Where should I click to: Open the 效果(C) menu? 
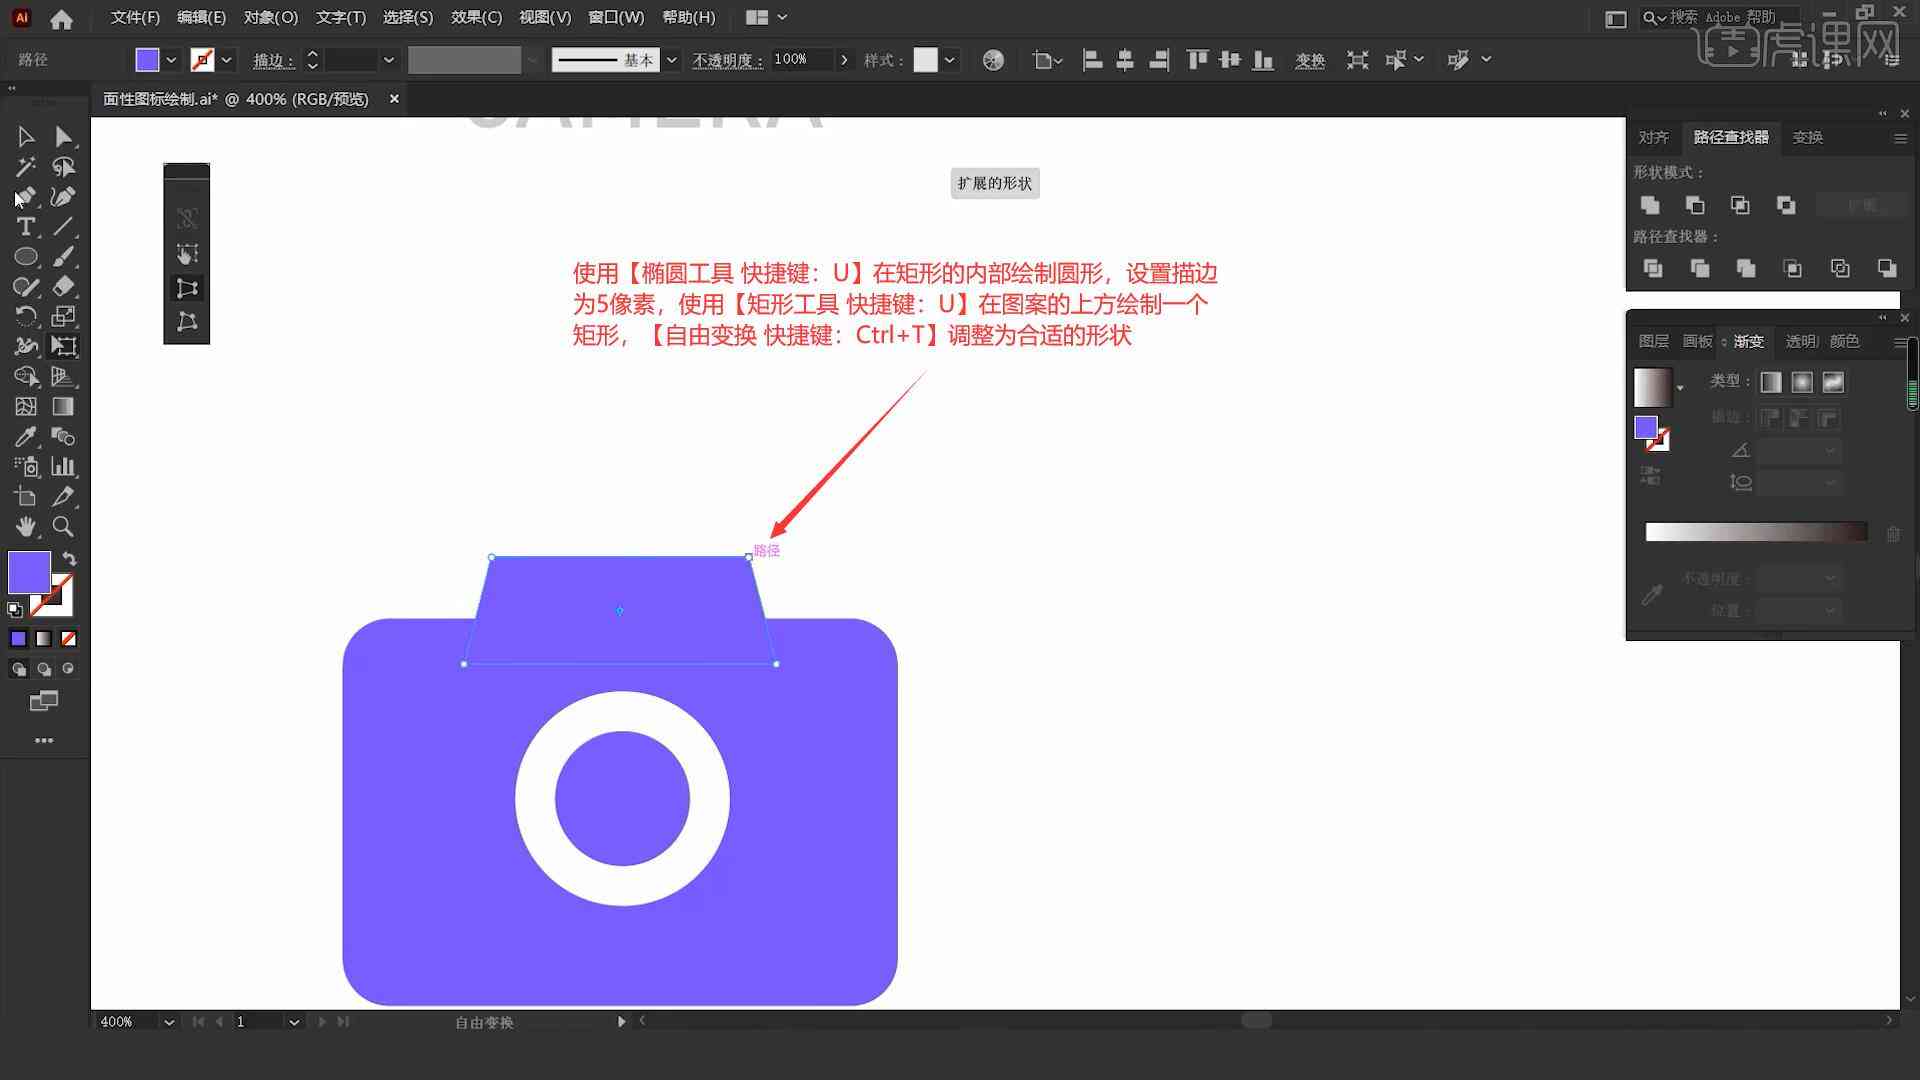point(476,17)
